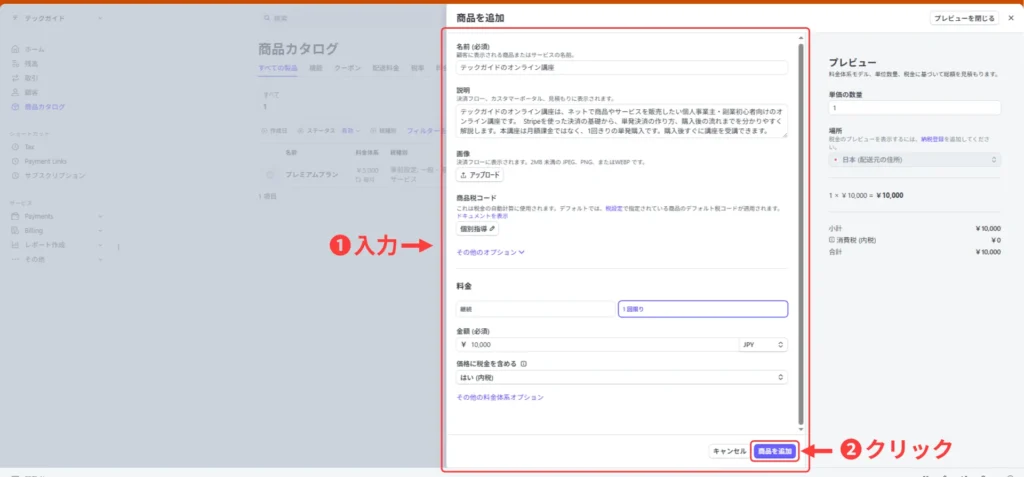This screenshot has width=1024, height=477.
Task: Click the プレミアムプラン product row name
Action: tap(312, 174)
